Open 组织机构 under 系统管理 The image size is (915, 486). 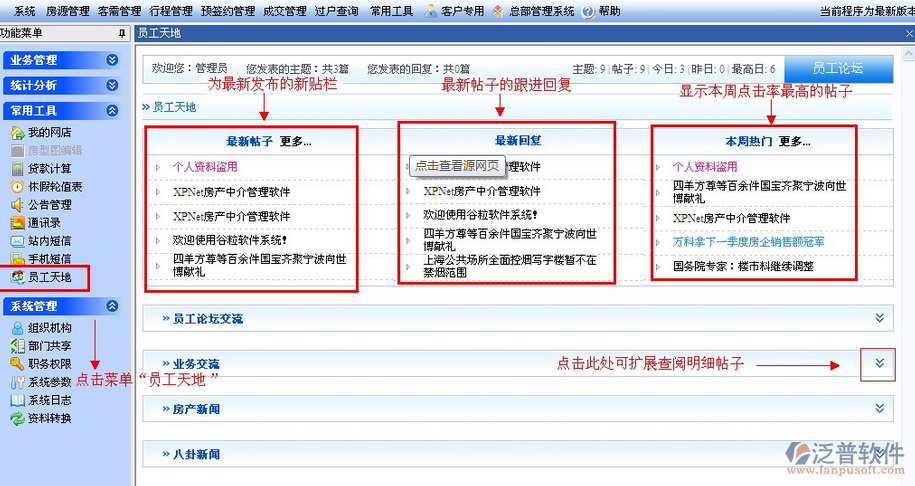coord(49,328)
